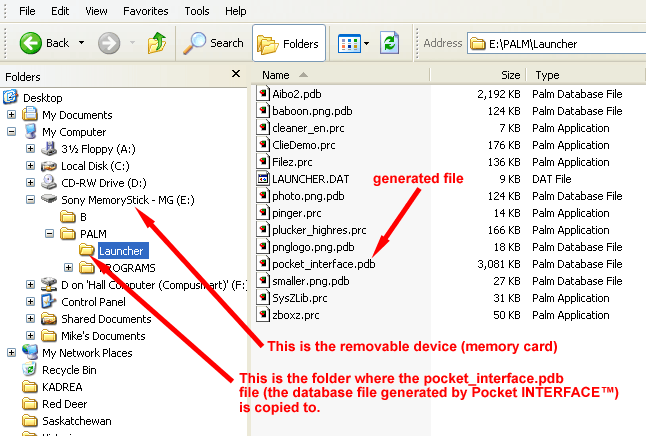Click the plucker_highres.prc file icon

click(x=262, y=229)
